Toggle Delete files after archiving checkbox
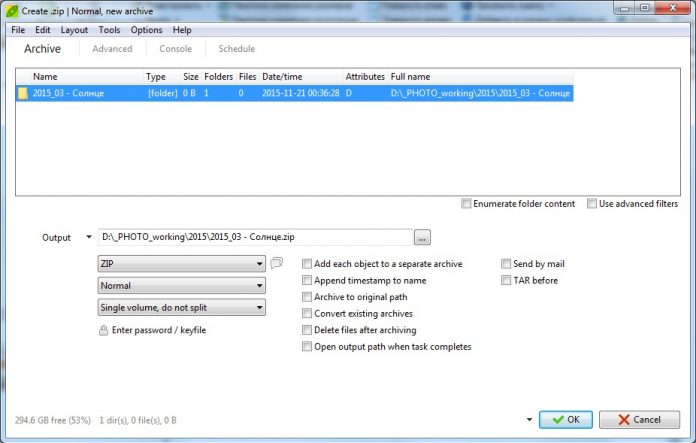The width and height of the screenshot is (696, 443). point(307,330)
